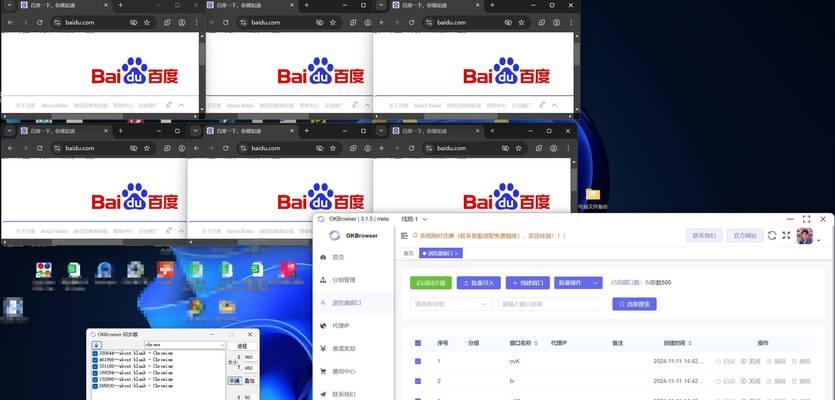Click the delete (删除) action in row 2

[x=801, y=381]
